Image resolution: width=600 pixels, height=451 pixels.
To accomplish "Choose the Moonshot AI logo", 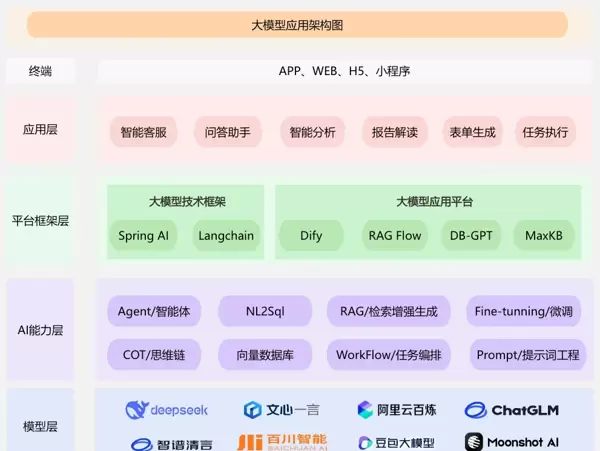I will point(476,442).
